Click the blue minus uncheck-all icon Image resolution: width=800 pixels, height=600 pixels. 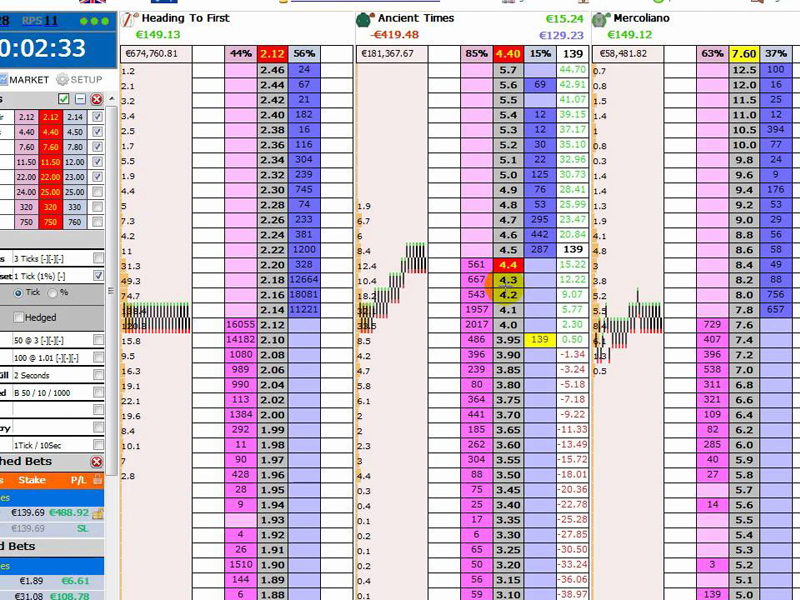click(x=80, y=99)
